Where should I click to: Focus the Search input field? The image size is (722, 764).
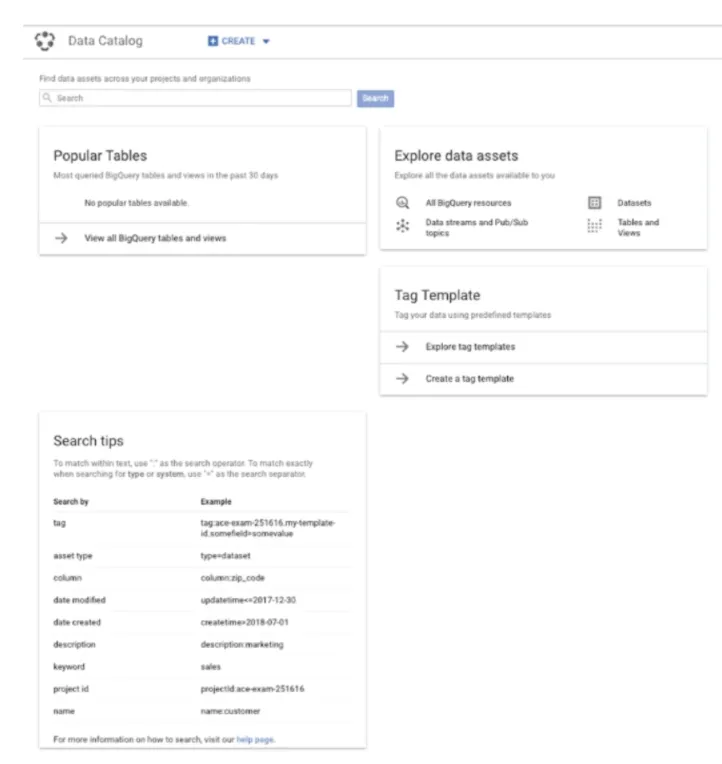(195, 98)
